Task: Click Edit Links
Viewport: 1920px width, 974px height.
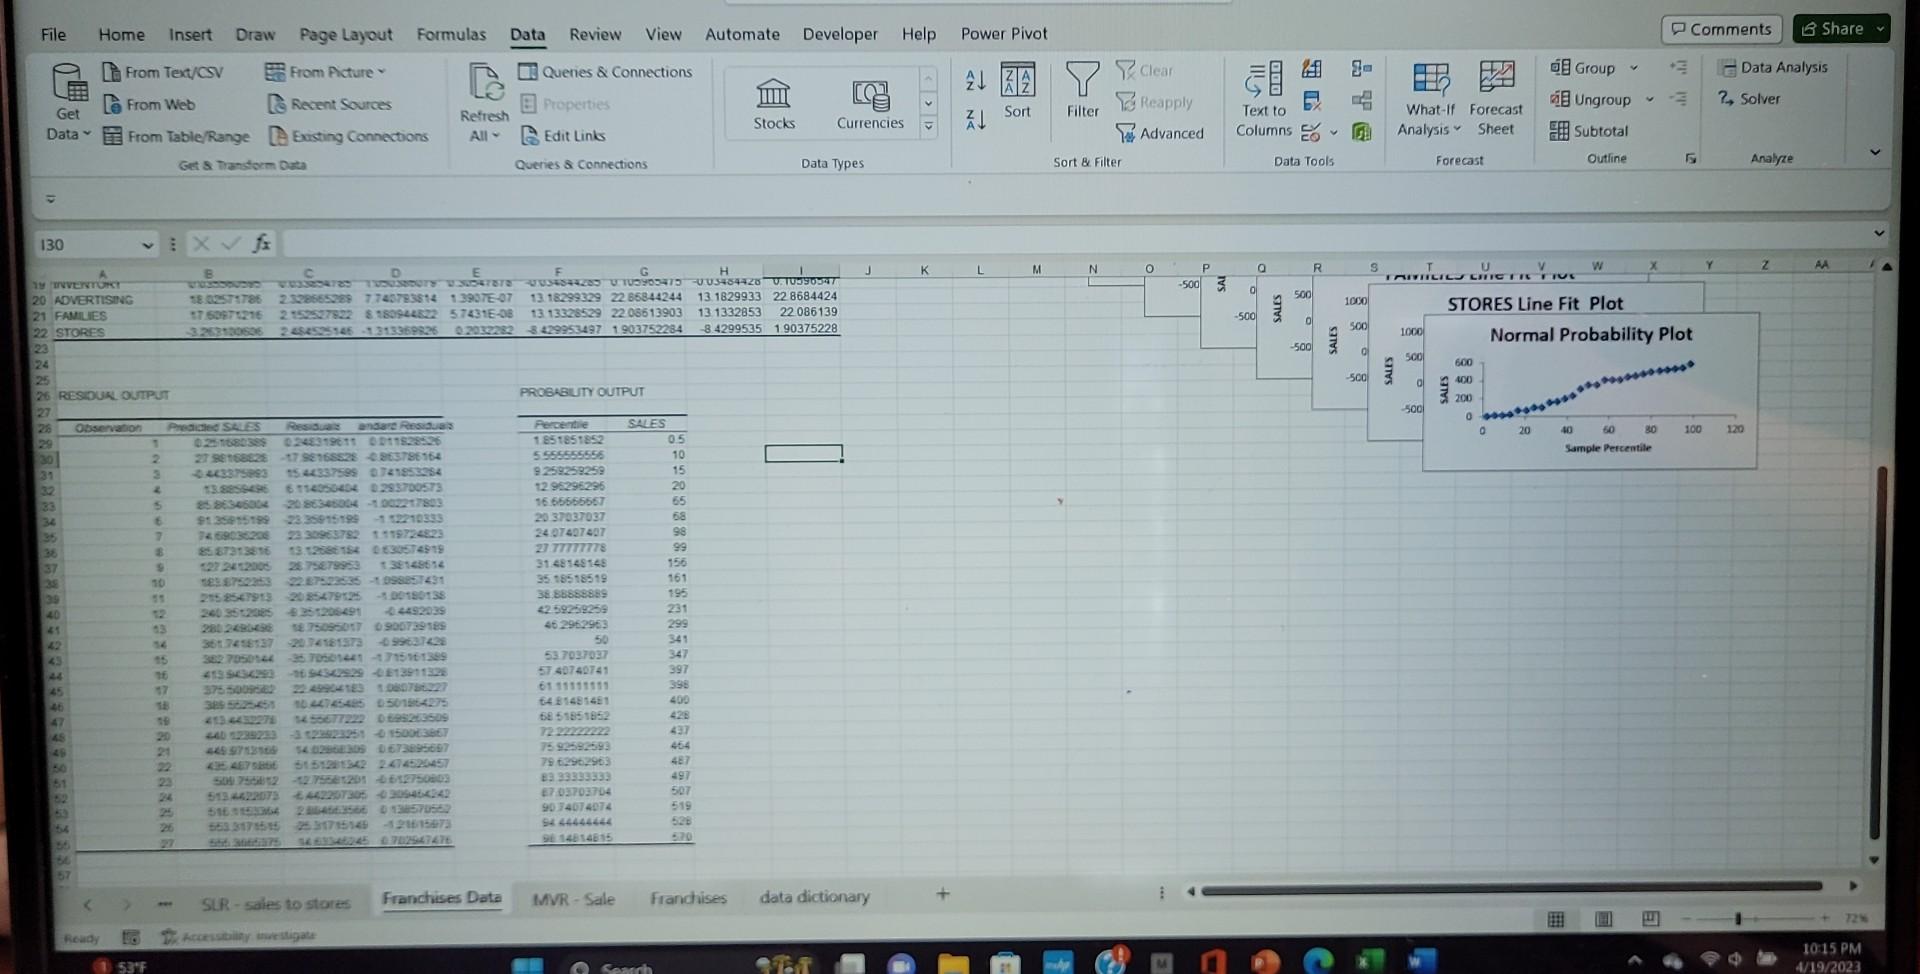Action: tap(563, 136)
